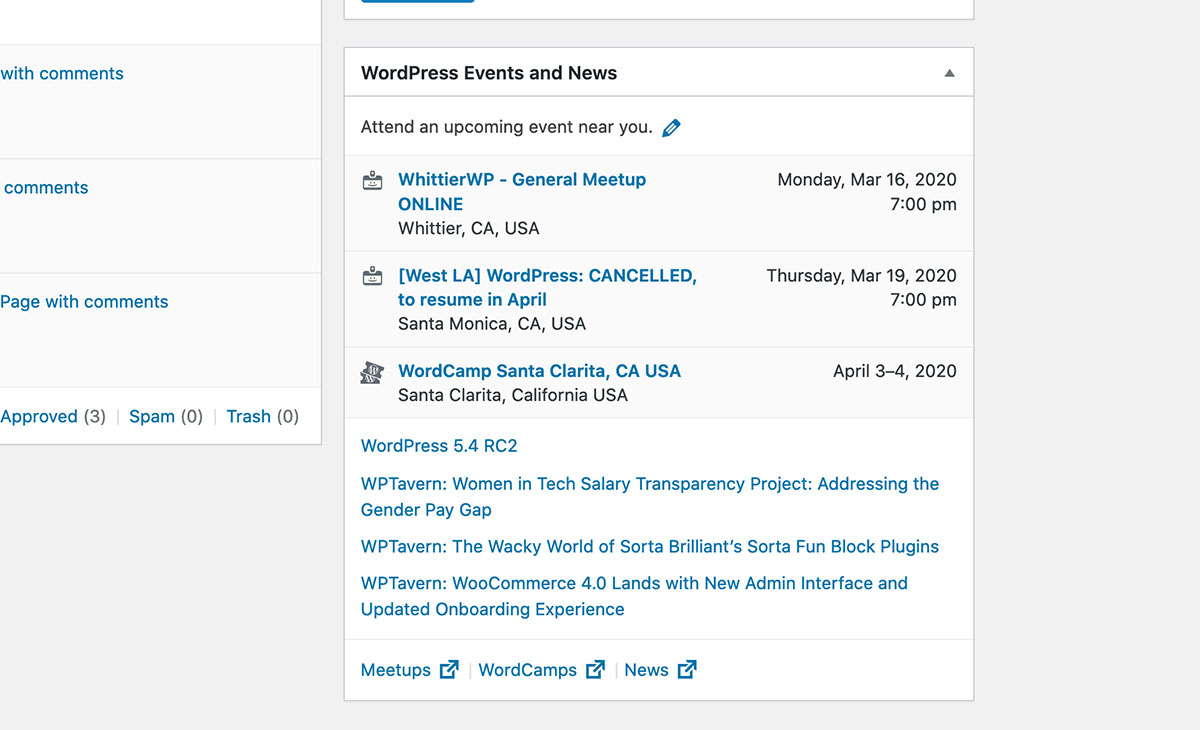The width and height of the screenshot is (1200, 730).
Task: Click the WordPress Events and News heading
Action: click(x=489, y=73)
